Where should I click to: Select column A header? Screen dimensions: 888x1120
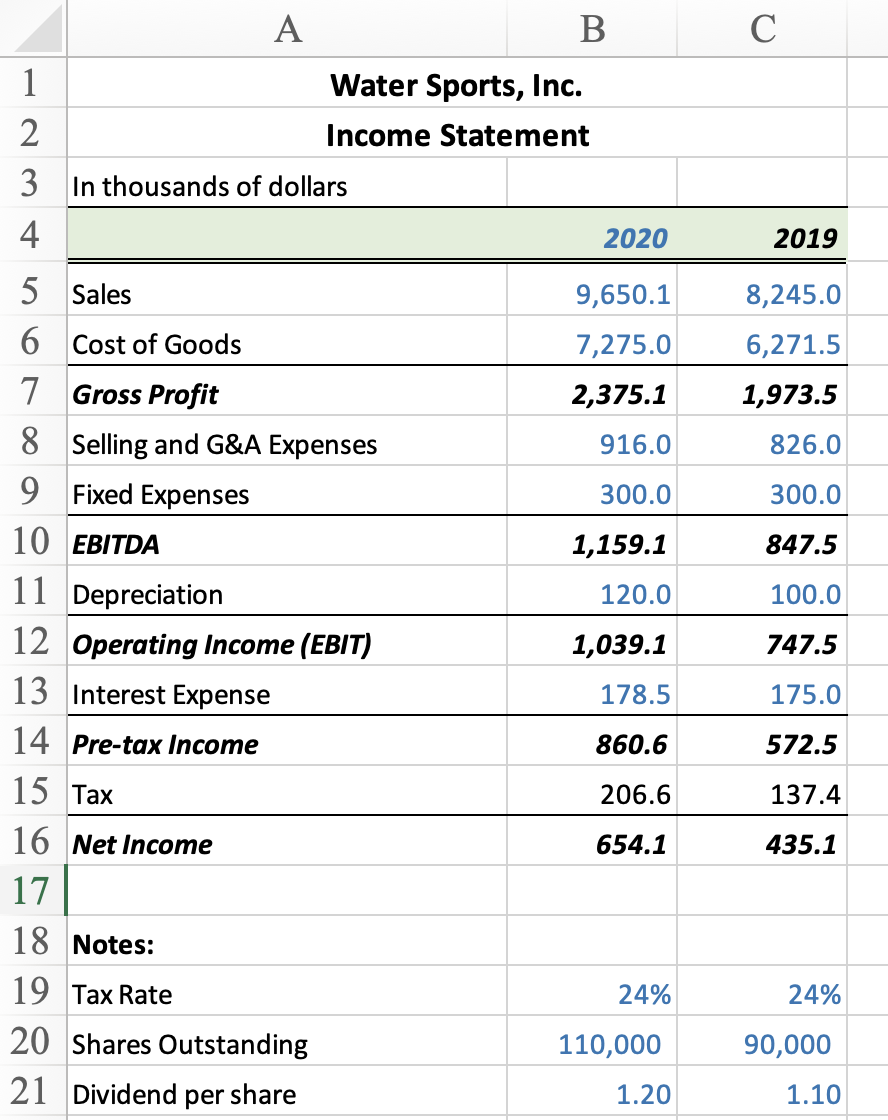[287, 29]
